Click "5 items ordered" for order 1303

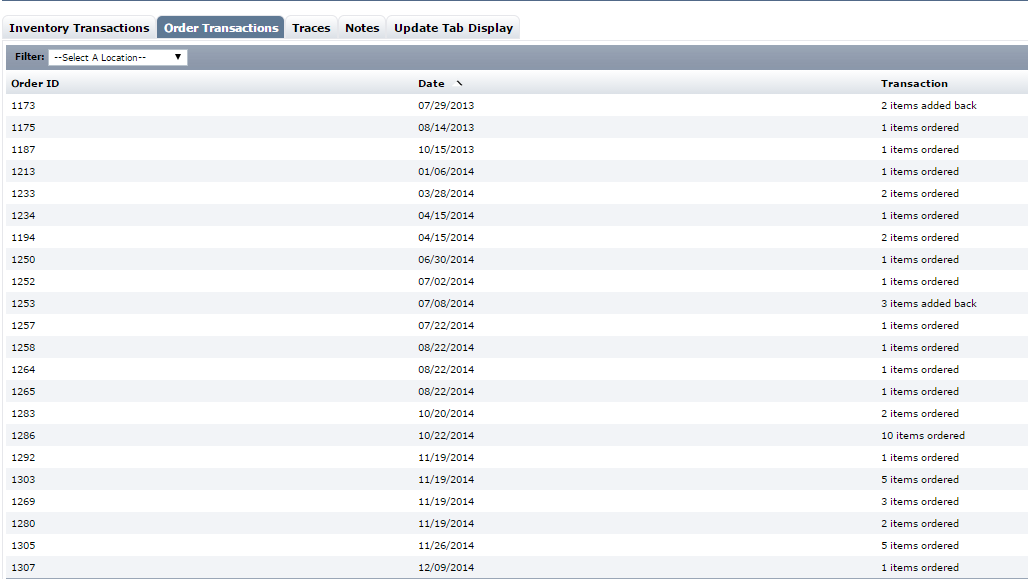(920, 479)
